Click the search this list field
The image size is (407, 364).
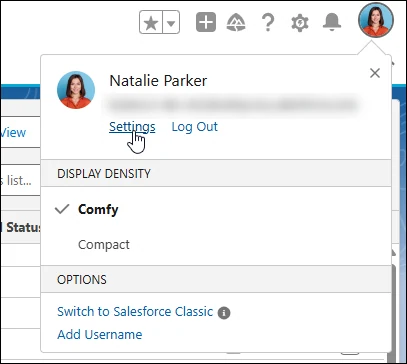pos(20,180)
